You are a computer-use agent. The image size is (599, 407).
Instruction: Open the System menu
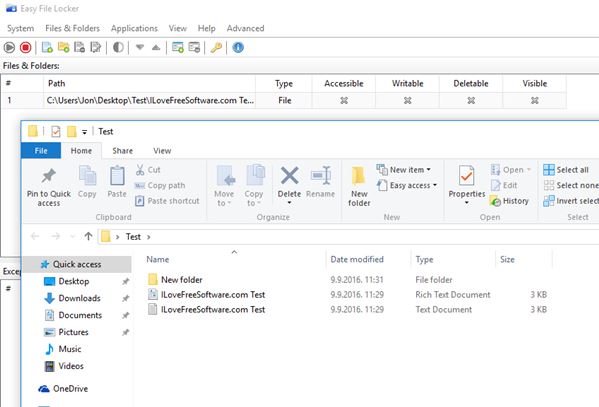(x=21, y=28)
